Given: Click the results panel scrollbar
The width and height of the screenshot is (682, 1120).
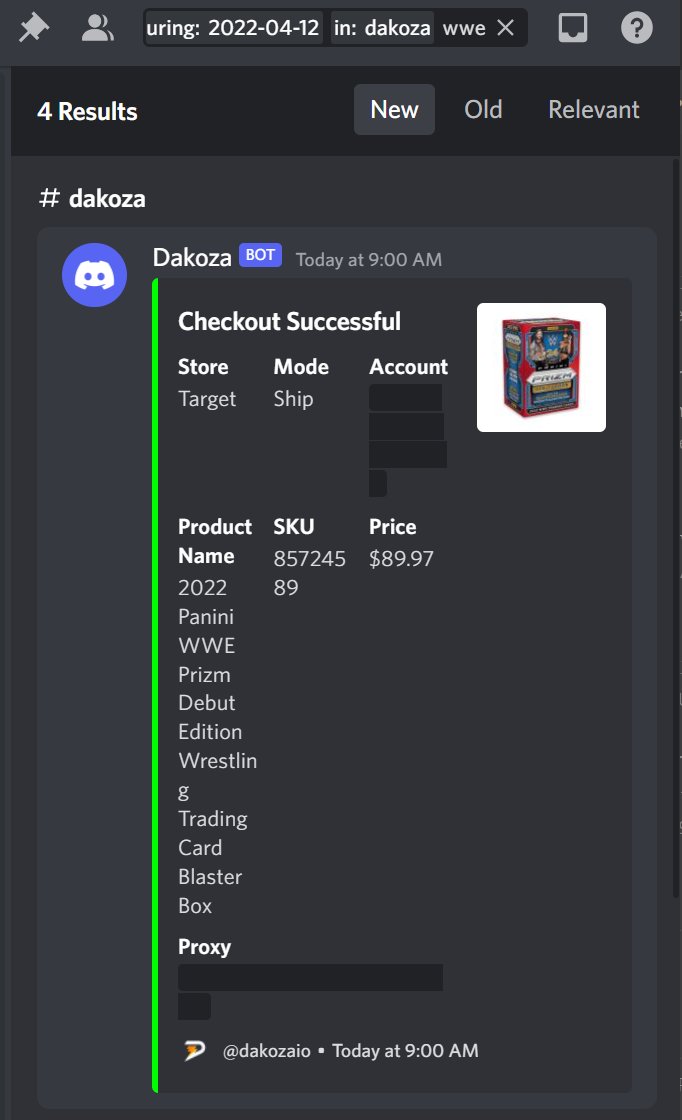Looking at the screenshot, I should 676,529.
